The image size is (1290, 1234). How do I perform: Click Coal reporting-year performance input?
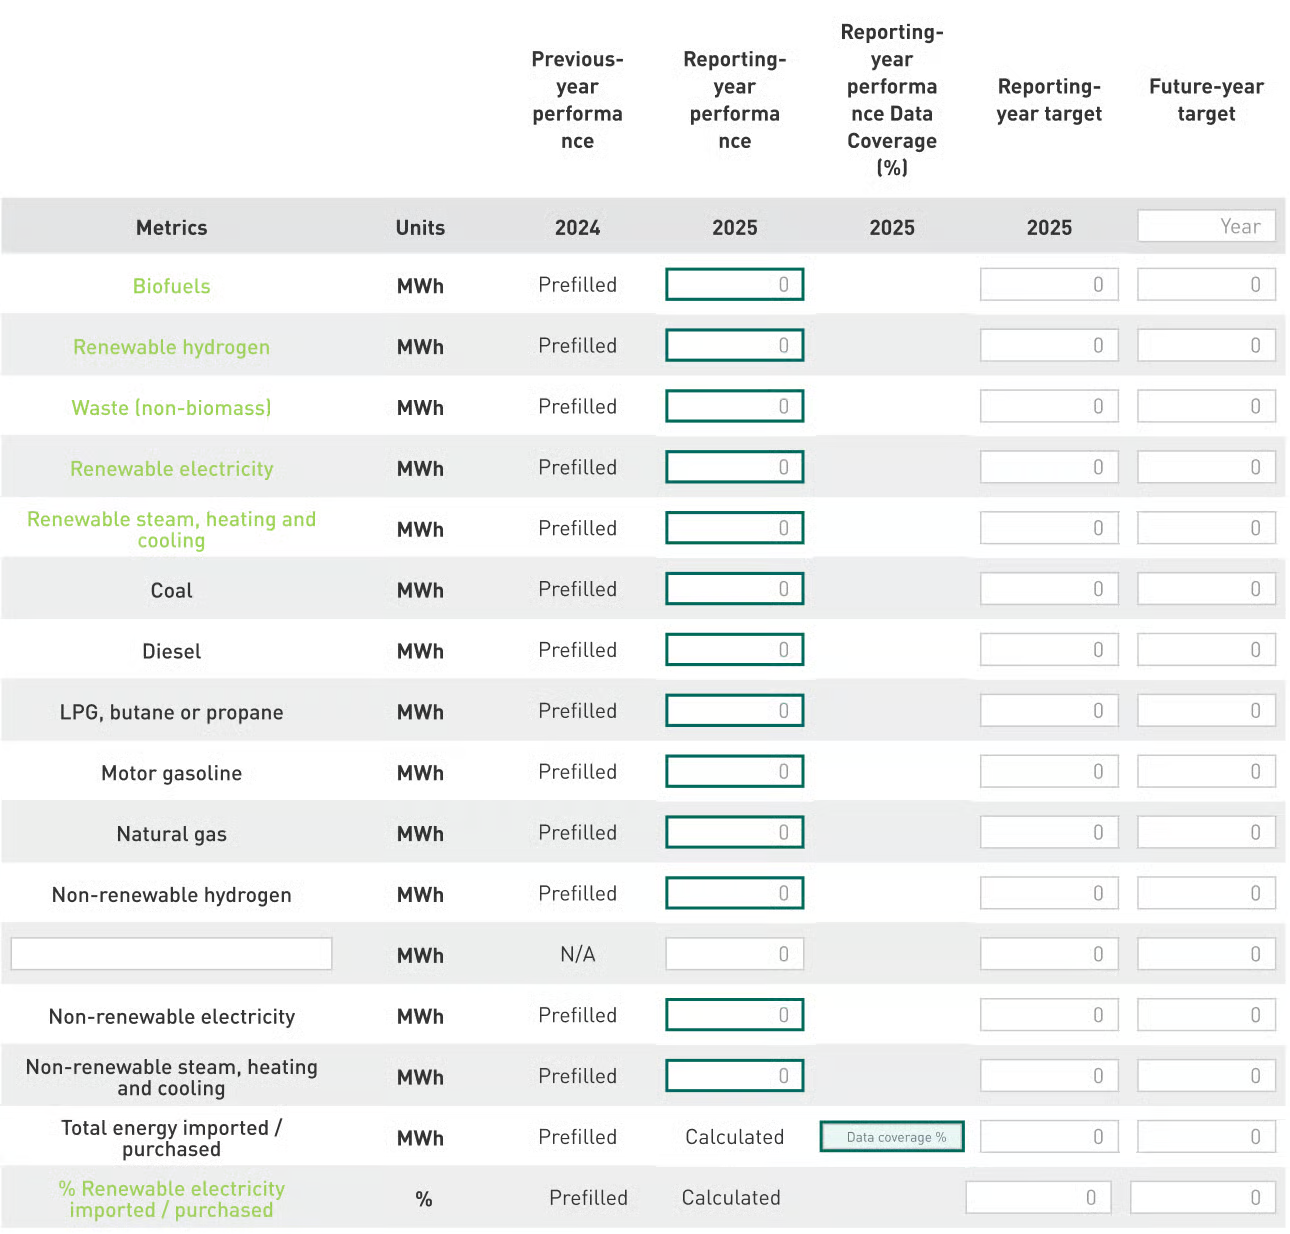tap(735, 589)
